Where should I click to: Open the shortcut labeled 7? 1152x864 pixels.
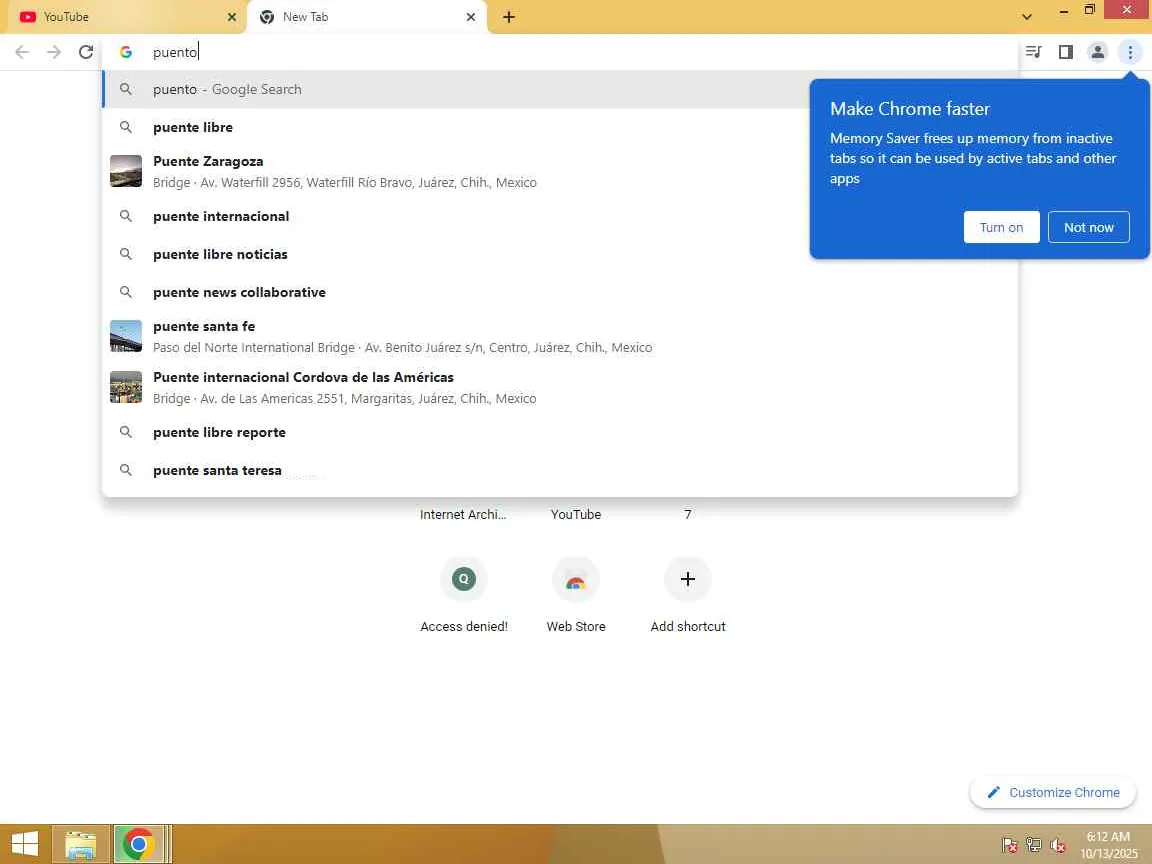(688, 514)
